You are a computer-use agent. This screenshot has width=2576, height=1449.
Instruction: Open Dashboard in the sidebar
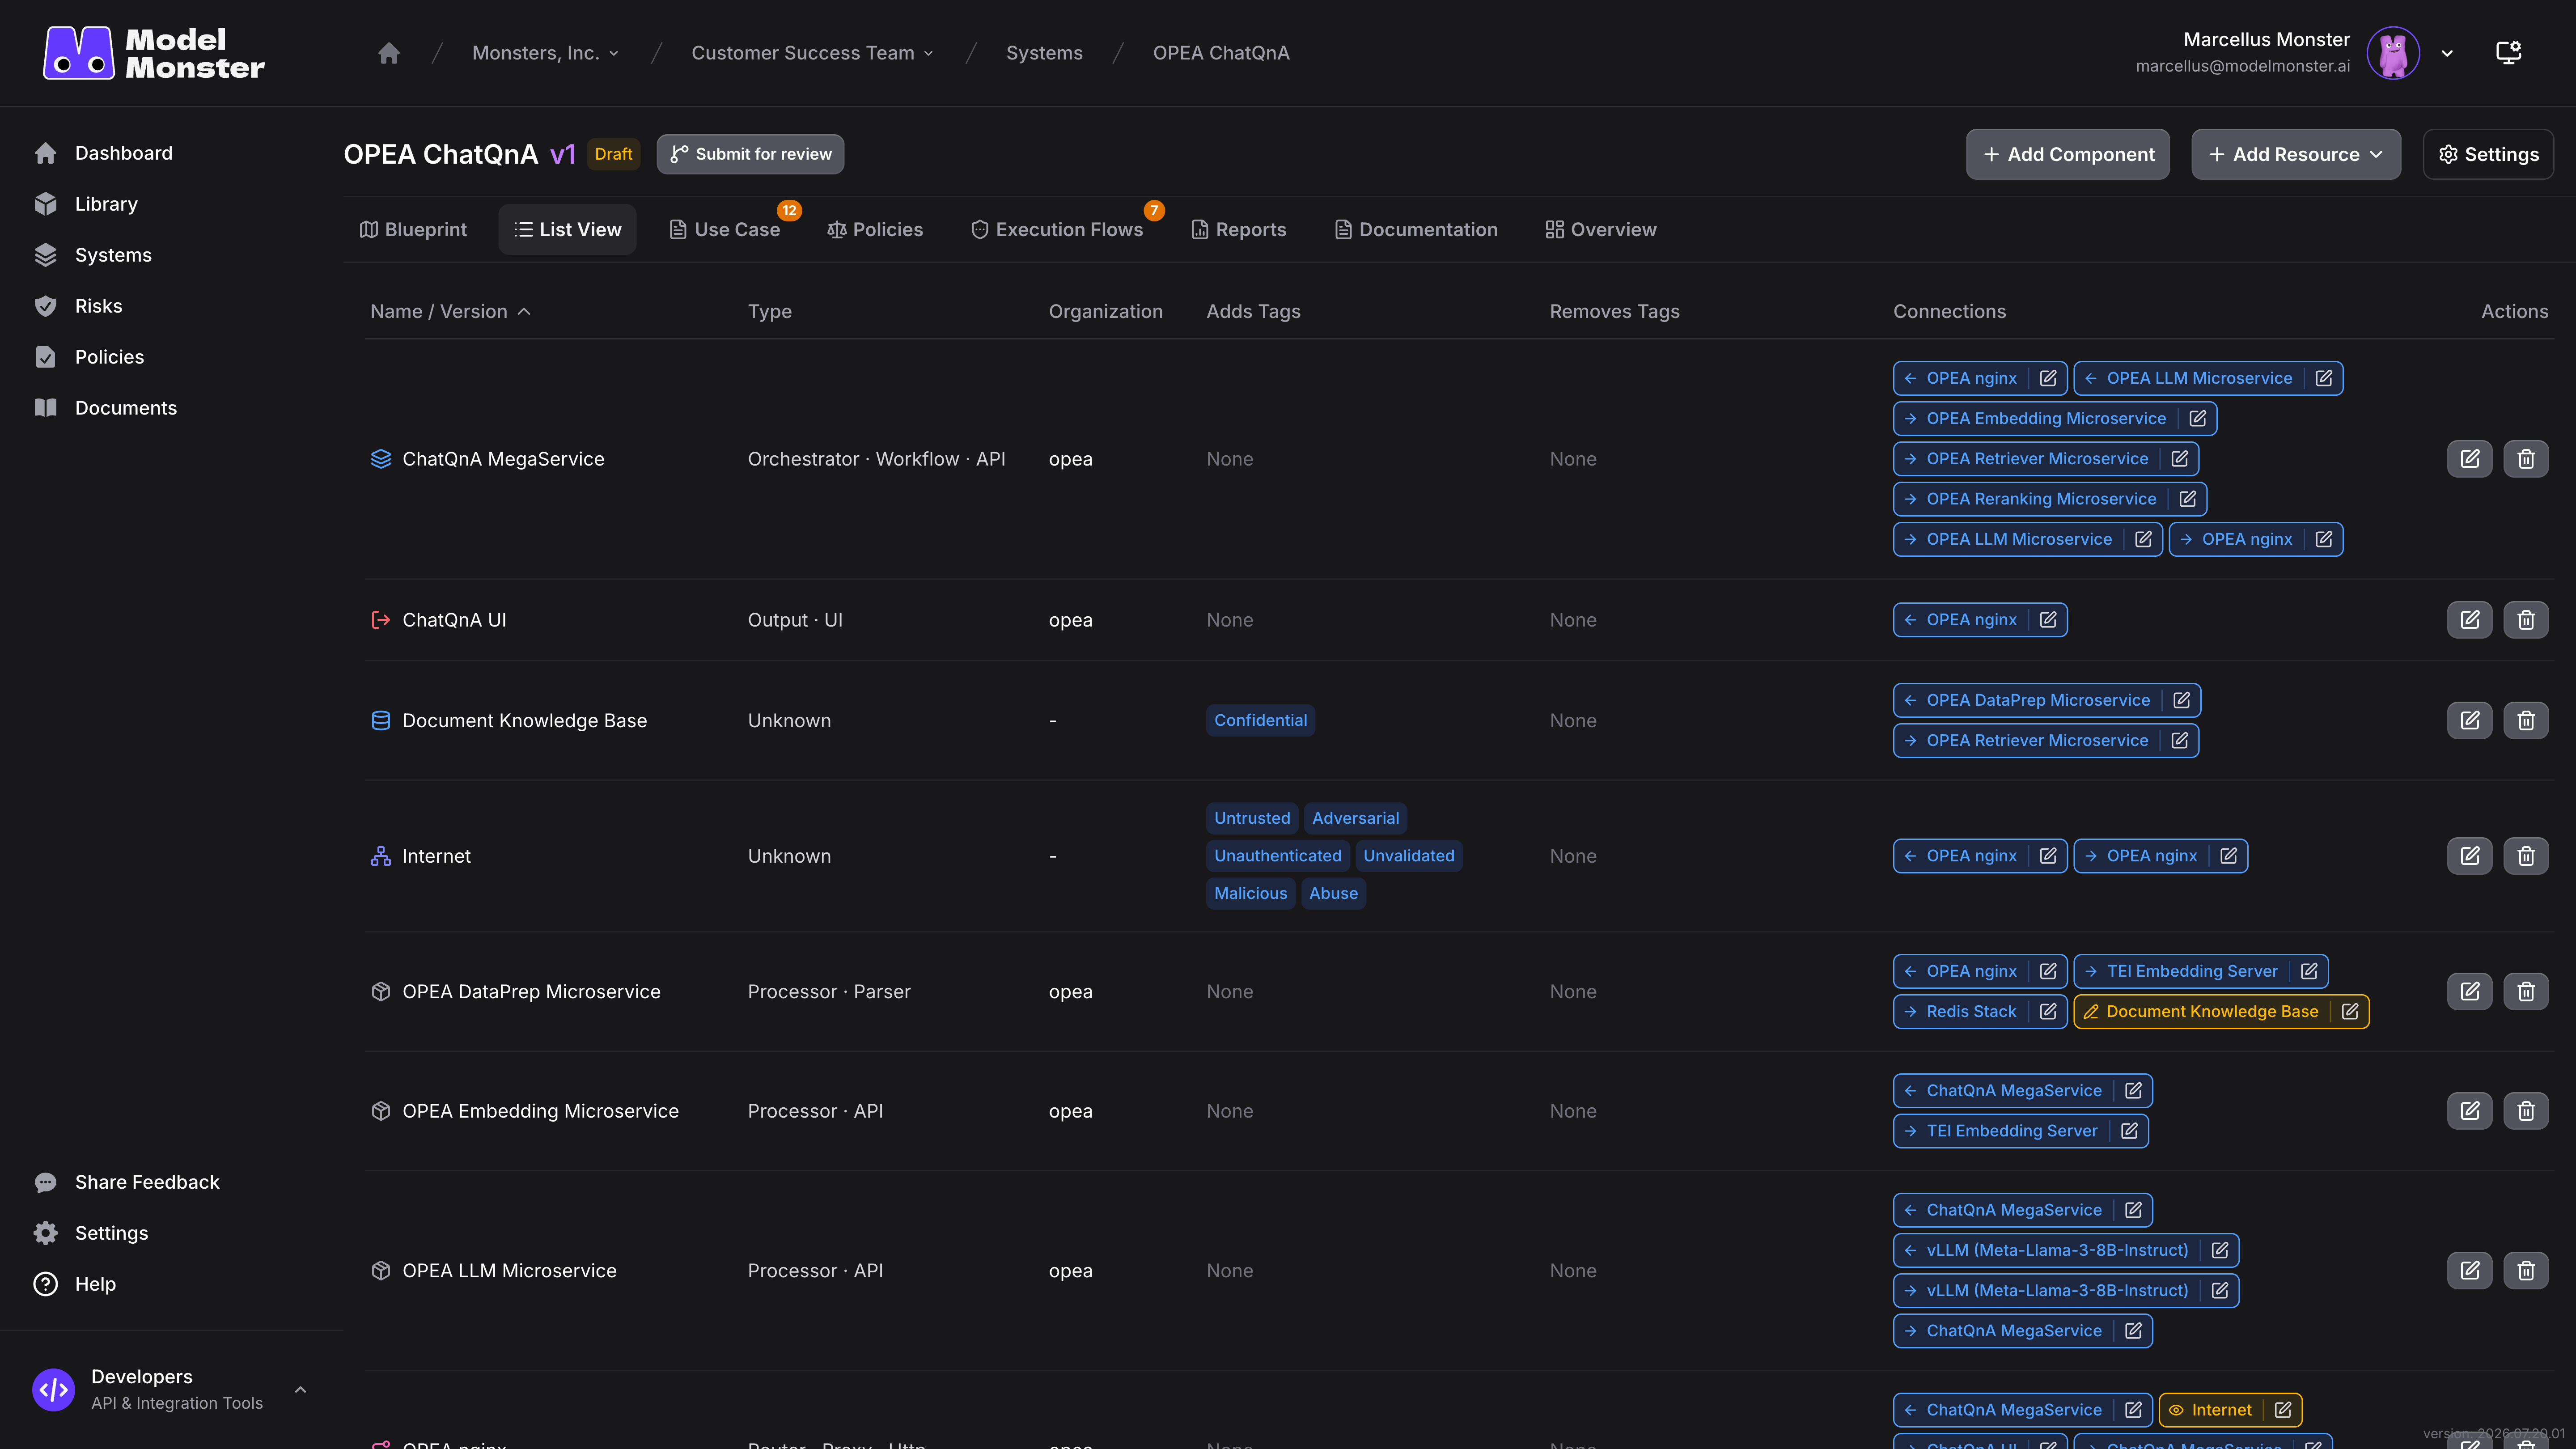[x=123, y=153]
